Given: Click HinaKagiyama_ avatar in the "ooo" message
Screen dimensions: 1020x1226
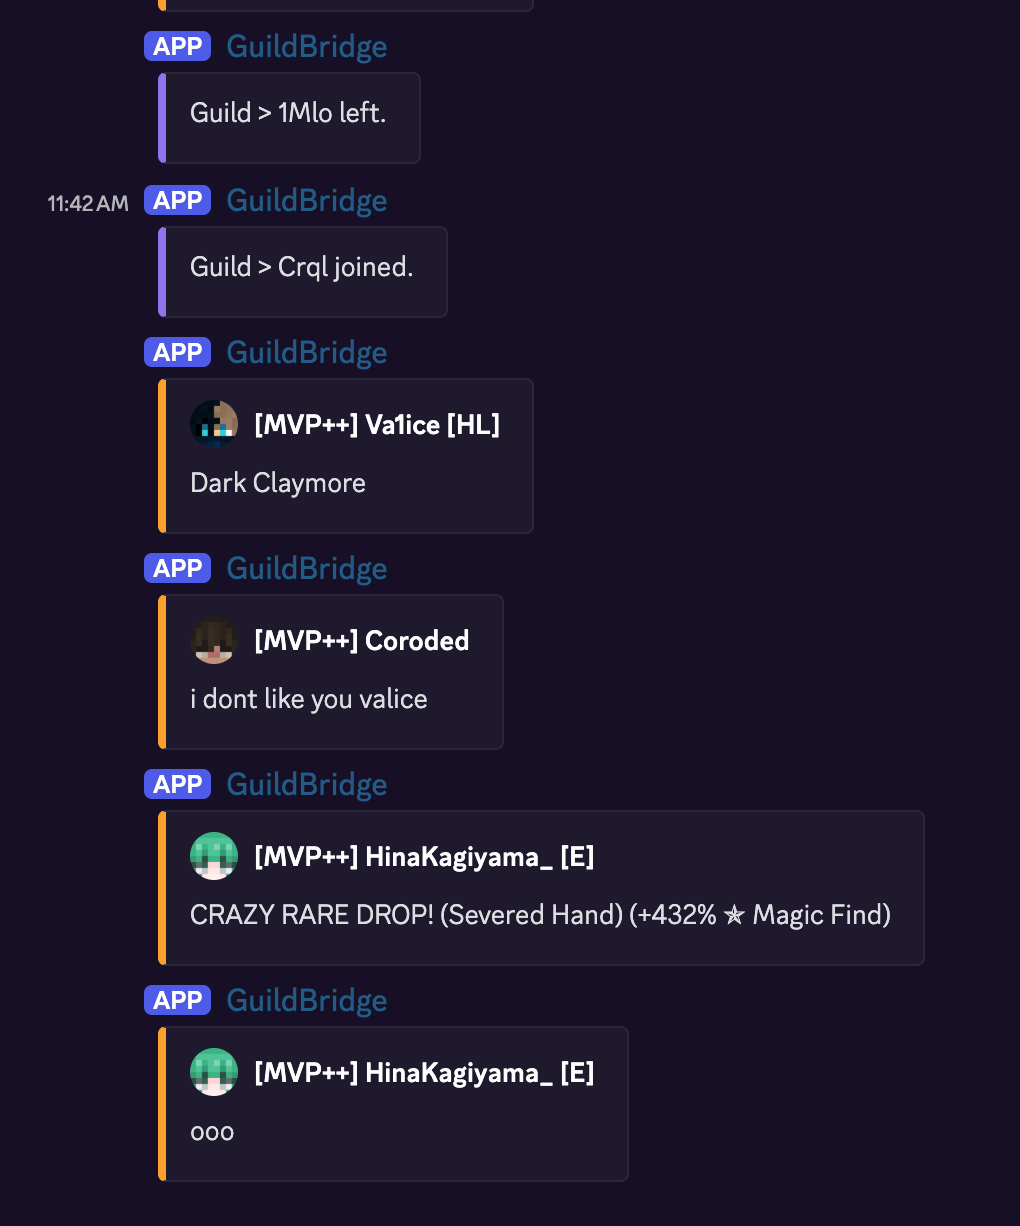Looking at the screenshot, I should [214, 1072].
